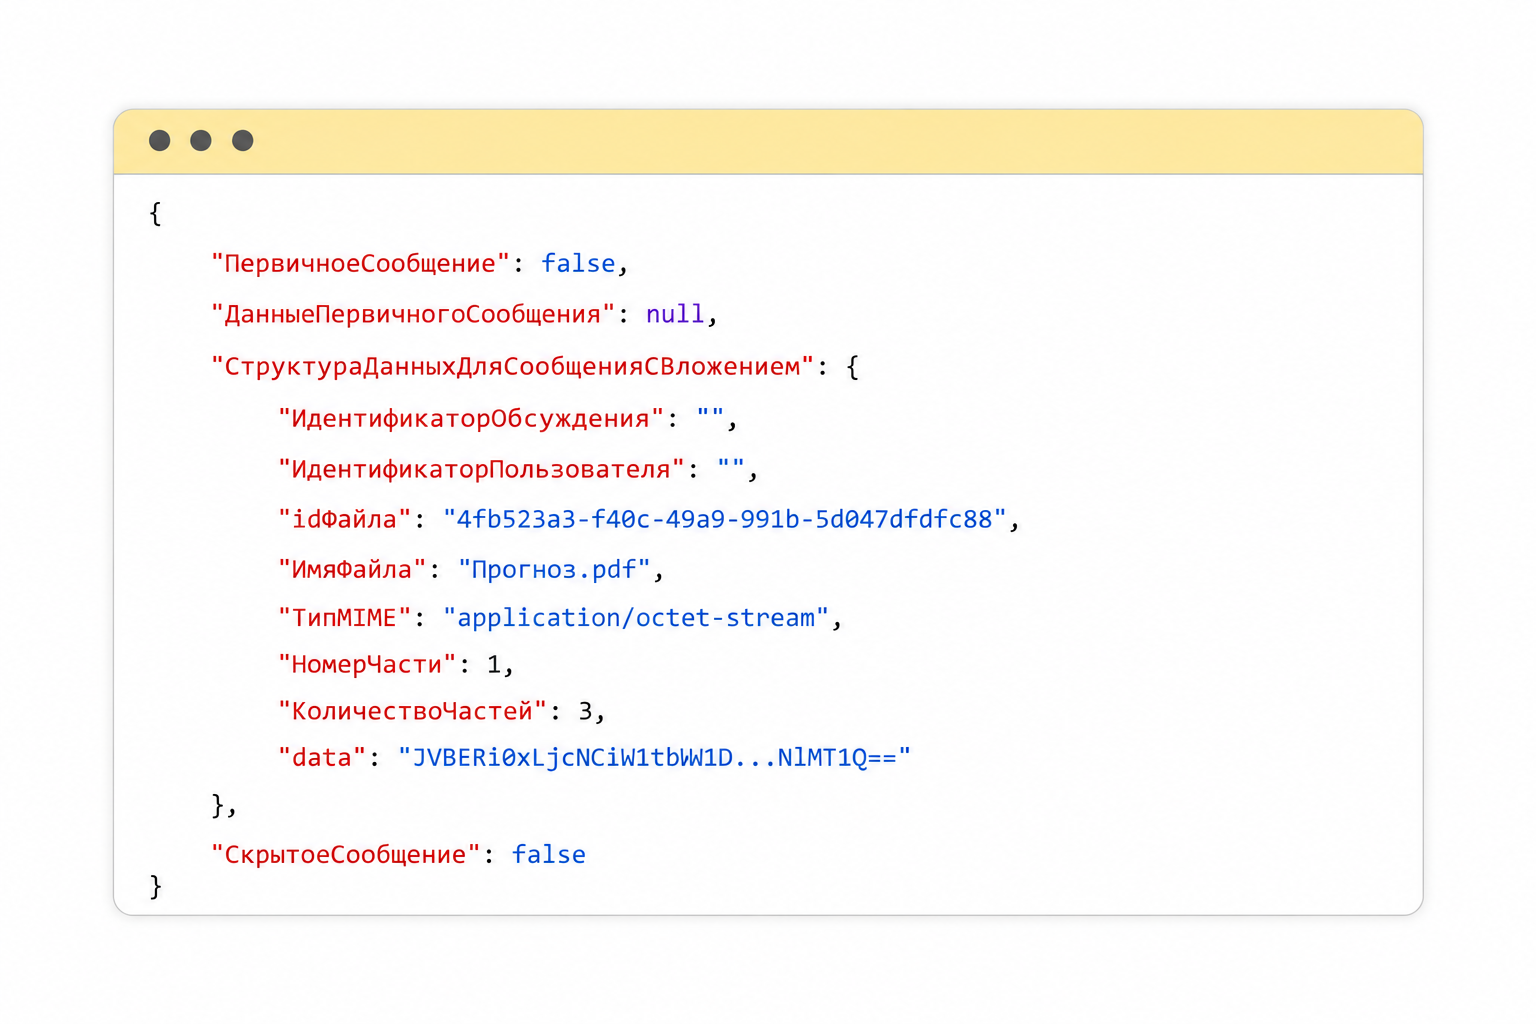
Task: Click the "Прогноз.pdf" file name value
Action: click(x=555, y=570)
